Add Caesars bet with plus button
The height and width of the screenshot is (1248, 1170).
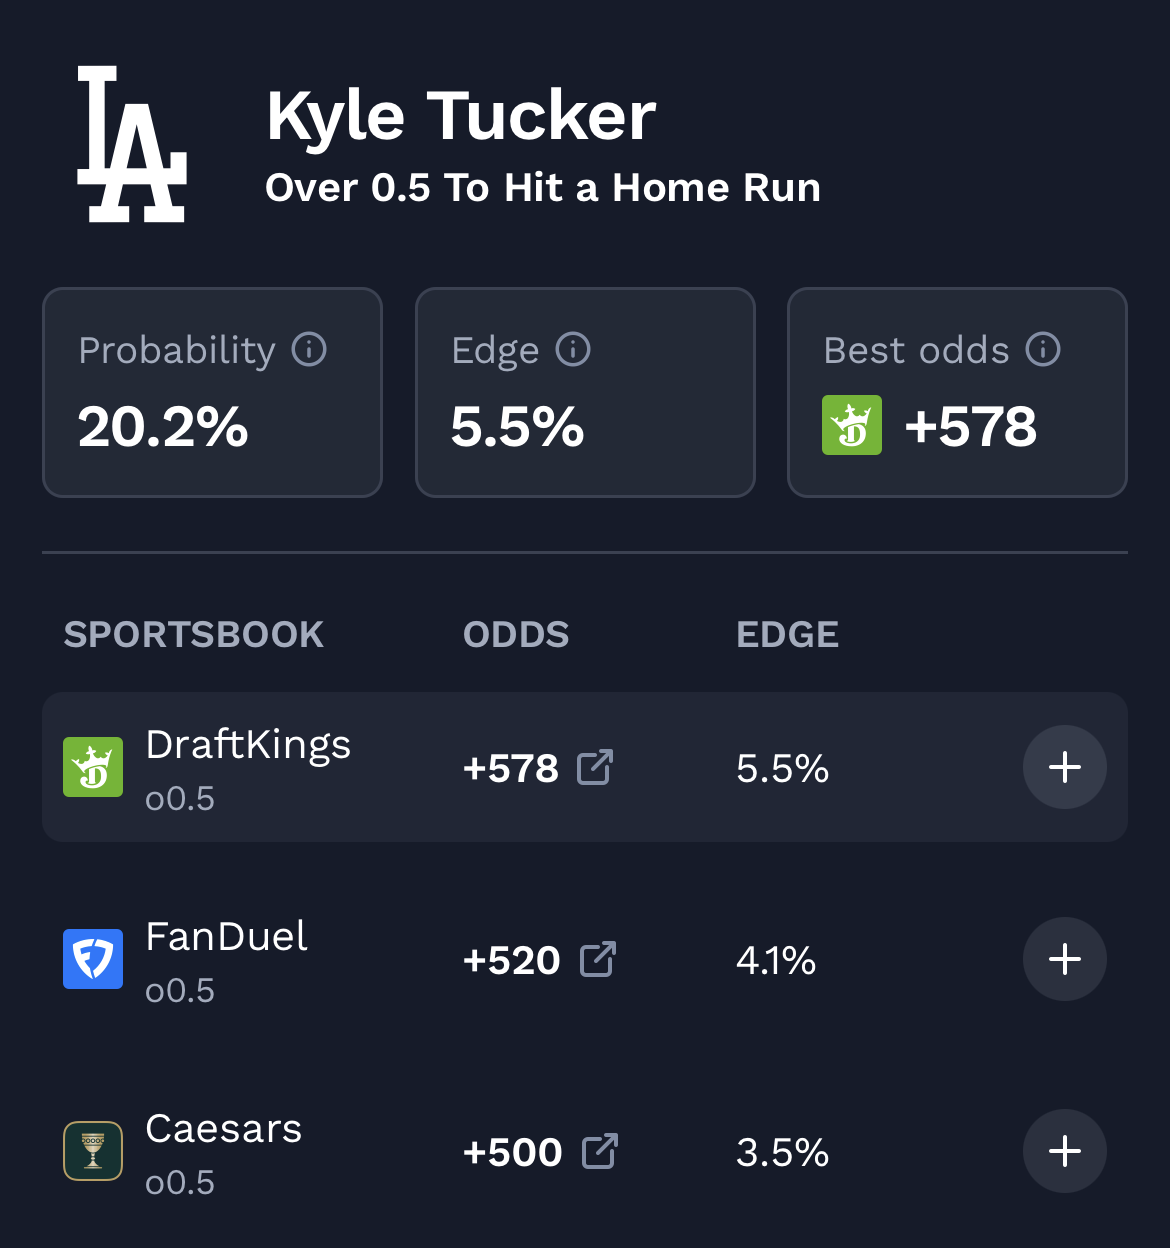(1064, 1151)
